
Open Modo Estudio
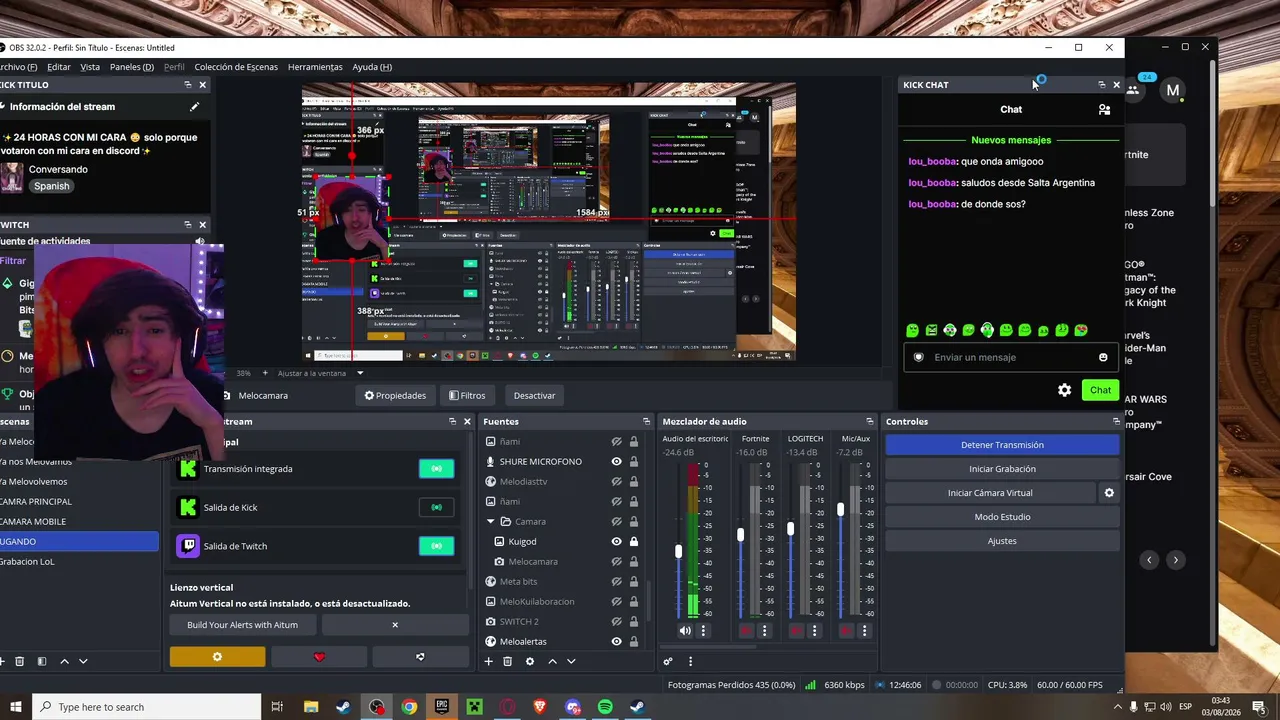[1002, 517]
